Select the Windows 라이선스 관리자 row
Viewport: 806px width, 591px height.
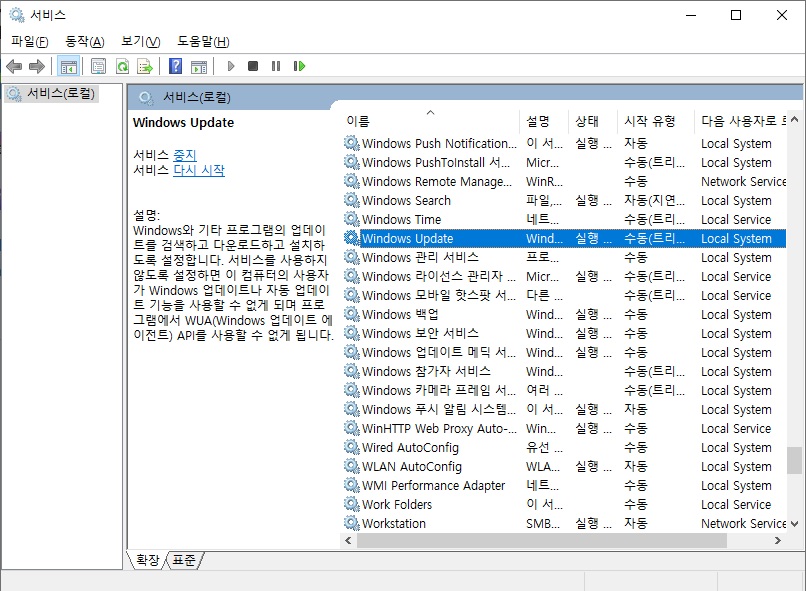click(x=564, y=276)
